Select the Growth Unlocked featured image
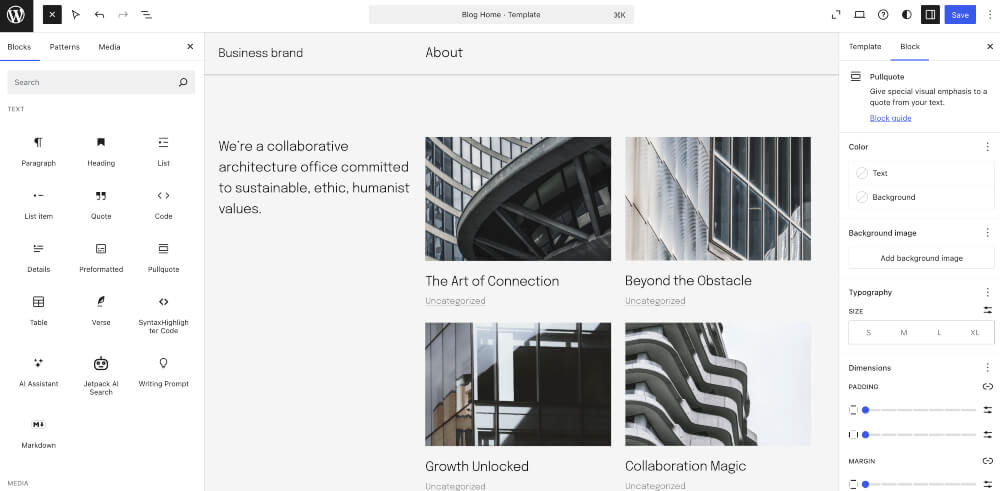The image size is (1000, 491). click(518, 384)
